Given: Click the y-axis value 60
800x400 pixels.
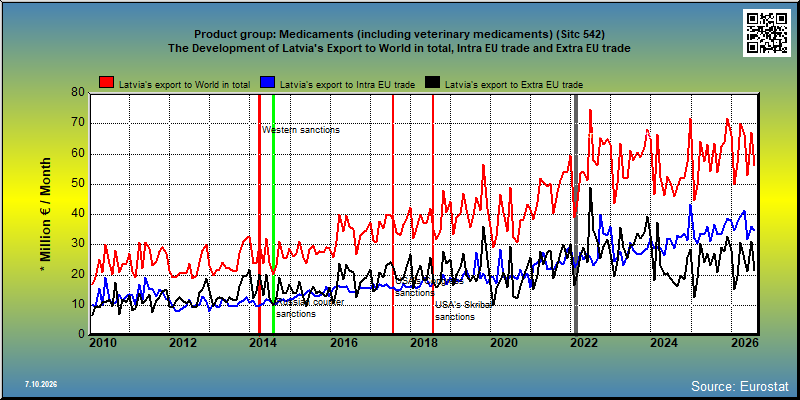Looking at the screenshot, I should click(78, 154).
